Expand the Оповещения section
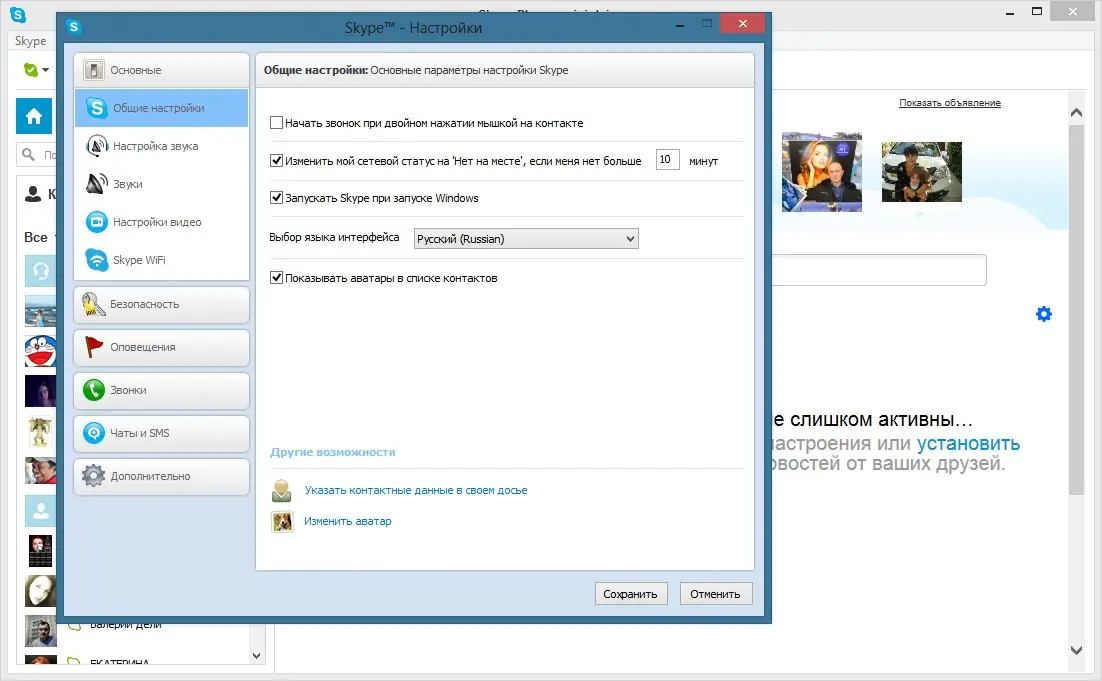This screenshot has height=681, width=1102. (x=161, y=347)
